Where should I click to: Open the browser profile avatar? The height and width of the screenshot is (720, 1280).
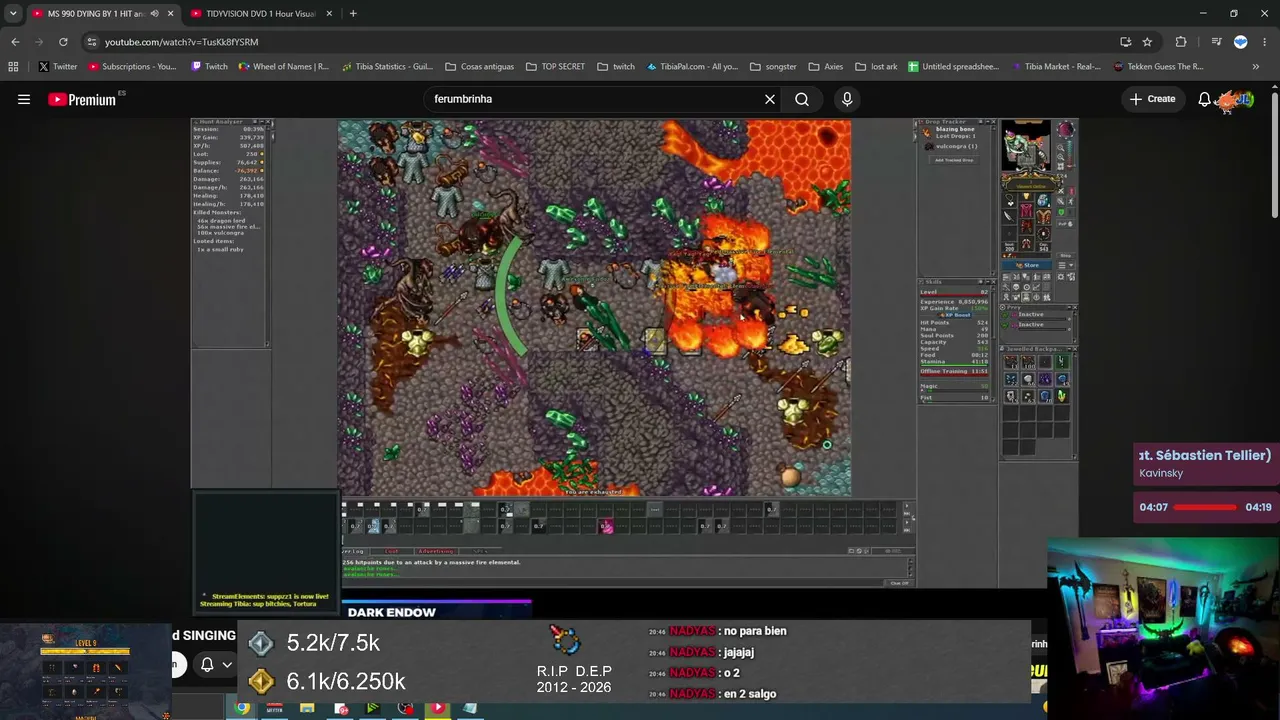point(1241,42)
